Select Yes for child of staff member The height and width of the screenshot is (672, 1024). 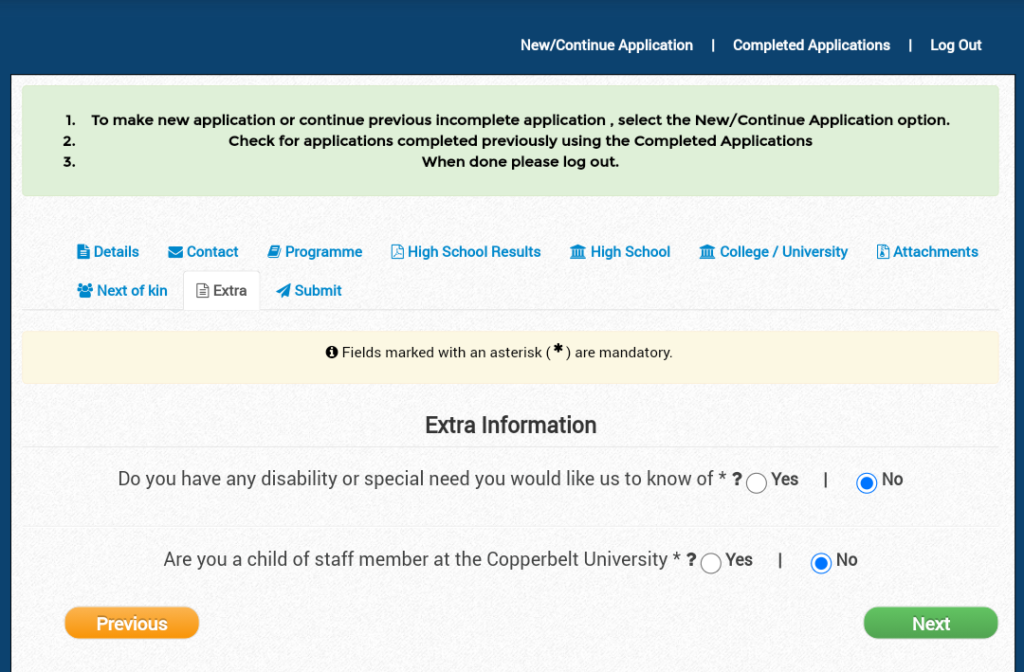(x=711, y=563)
